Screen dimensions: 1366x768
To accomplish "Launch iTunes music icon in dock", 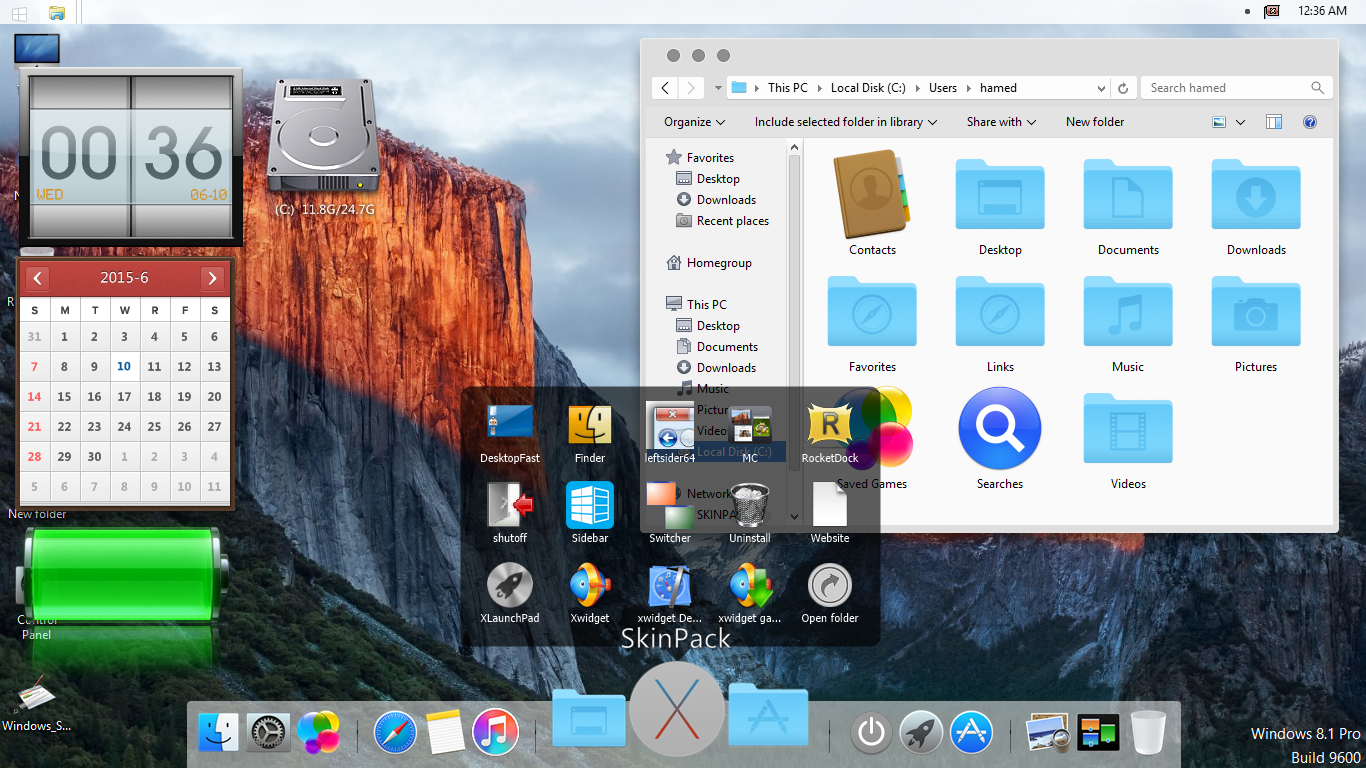I will click(496, 732).
